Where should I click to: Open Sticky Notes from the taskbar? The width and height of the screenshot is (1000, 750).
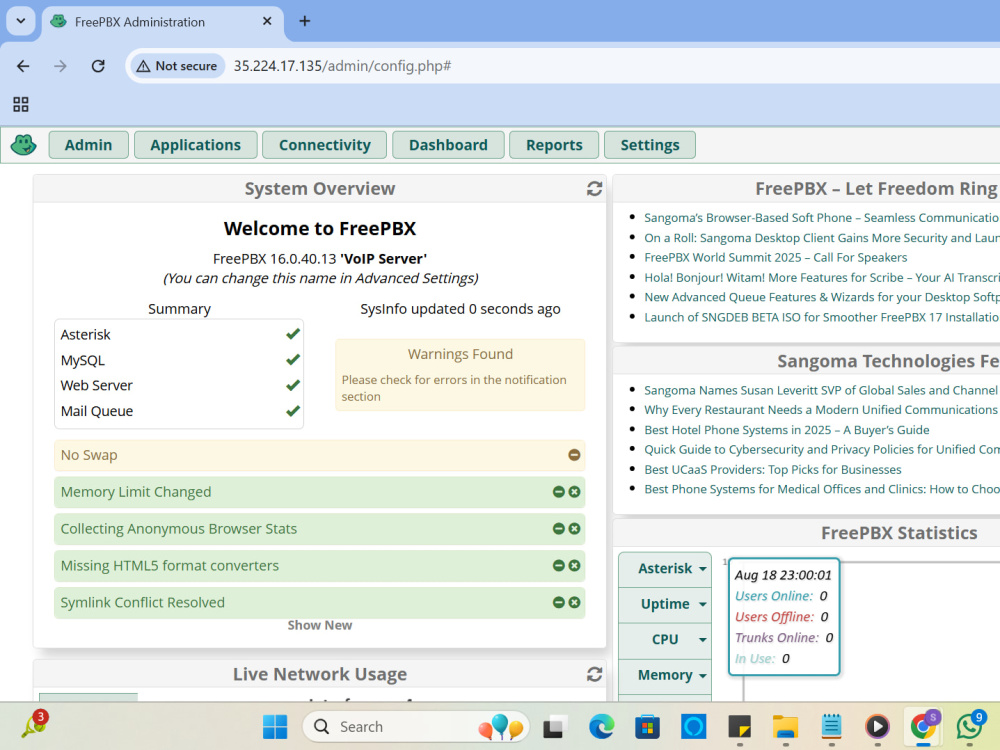click(x=739, y=726)
